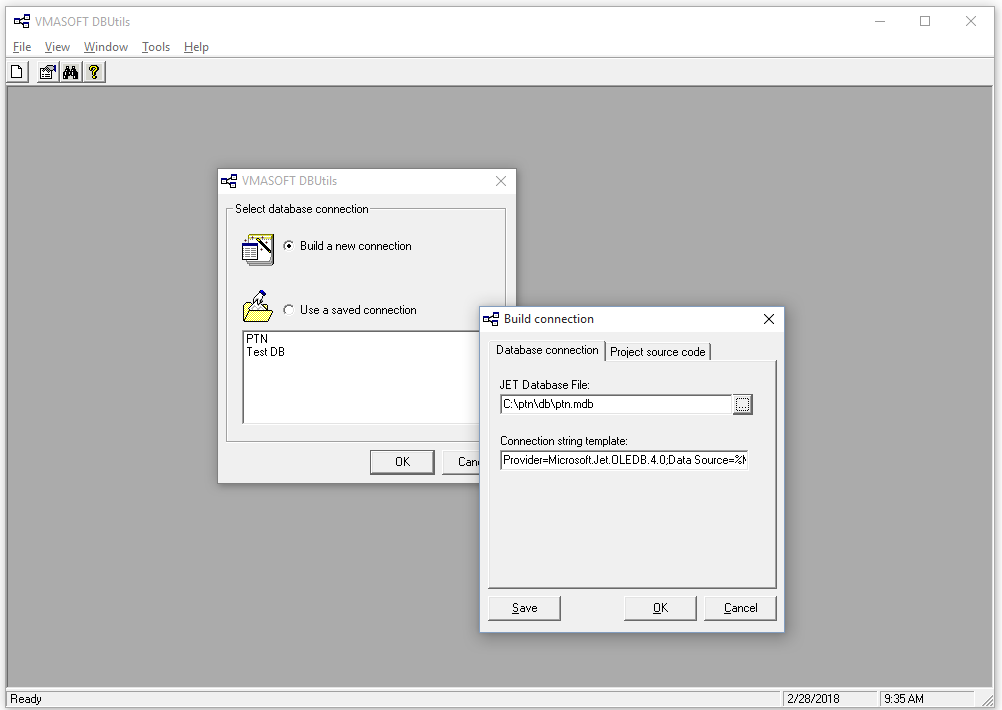Click the 9:35 AM time in status bar
This screenshot has height=710, width=1002.
click(904, 698)
